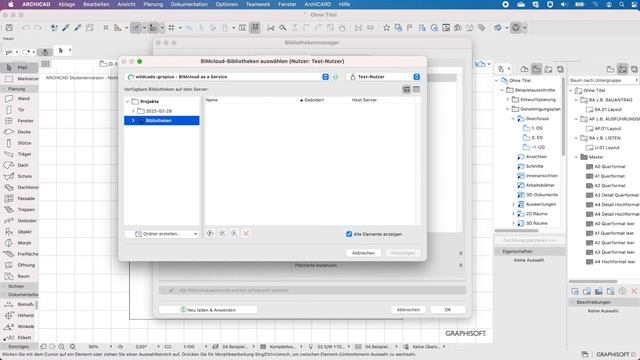Switch to flat list view in dialog
Image resolution: width=640 pixels, height=360 pixels.
[416, 89]
